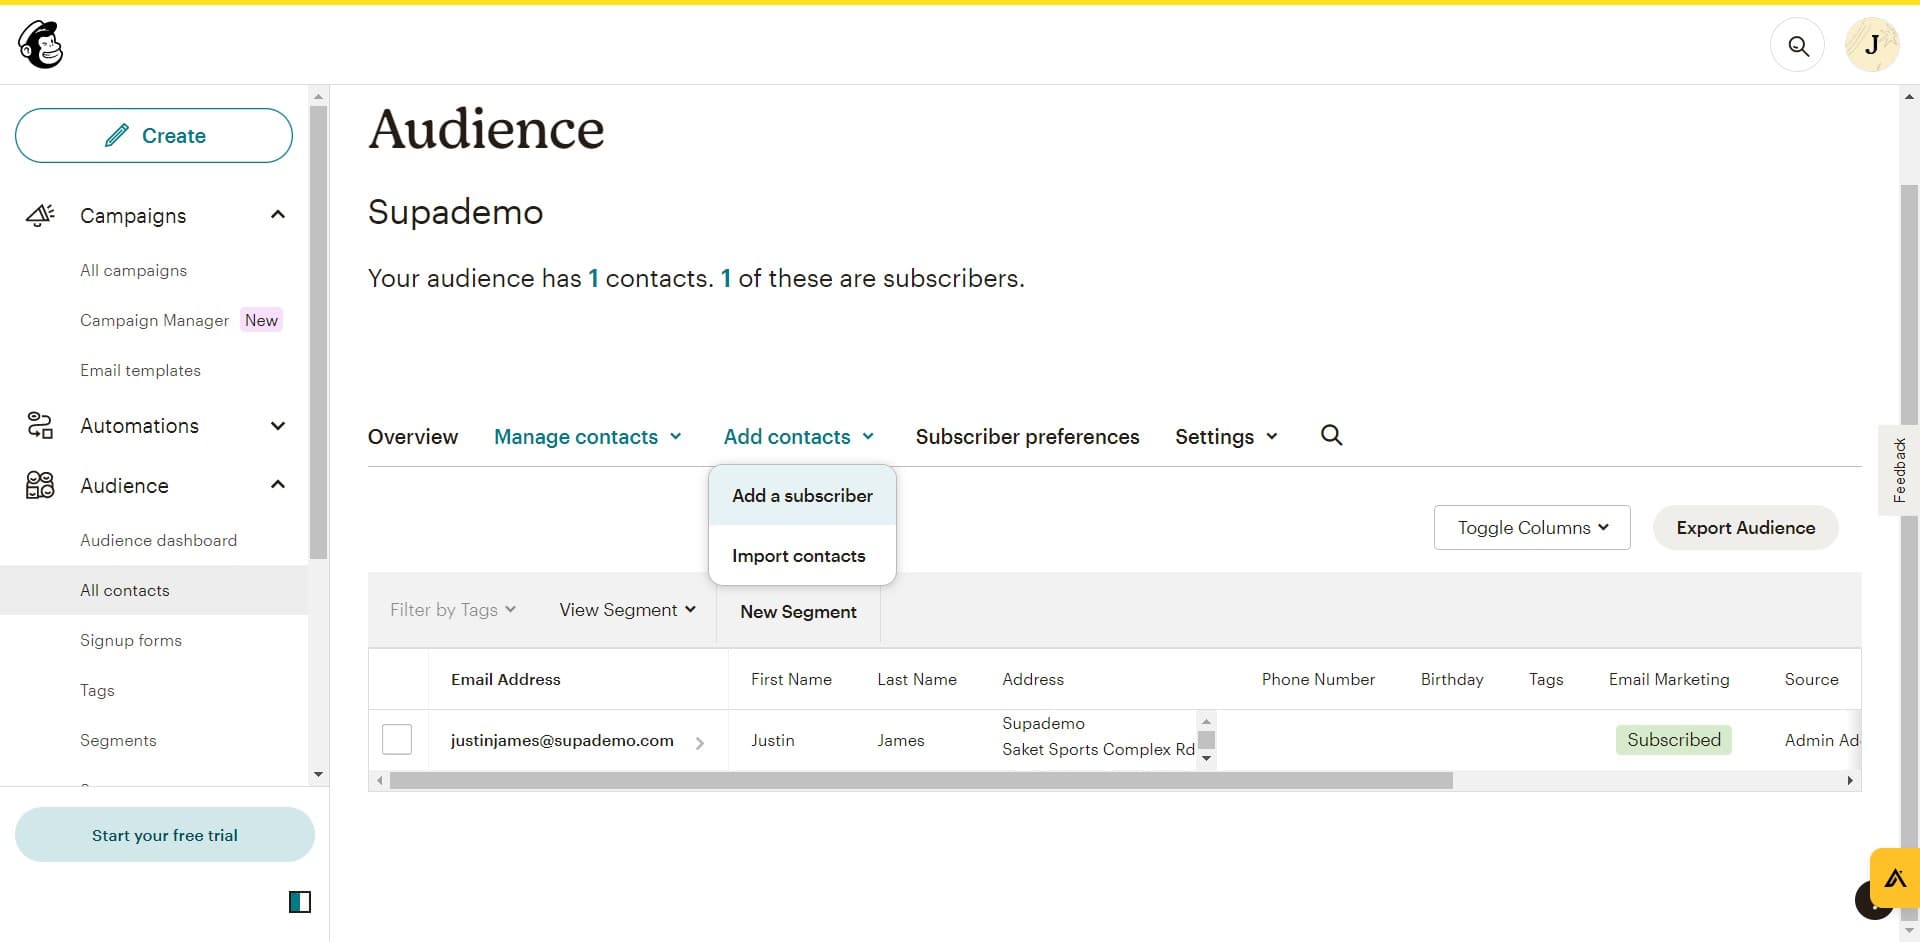Open the Toggle Columns dropdown

tap(1531, 527)
